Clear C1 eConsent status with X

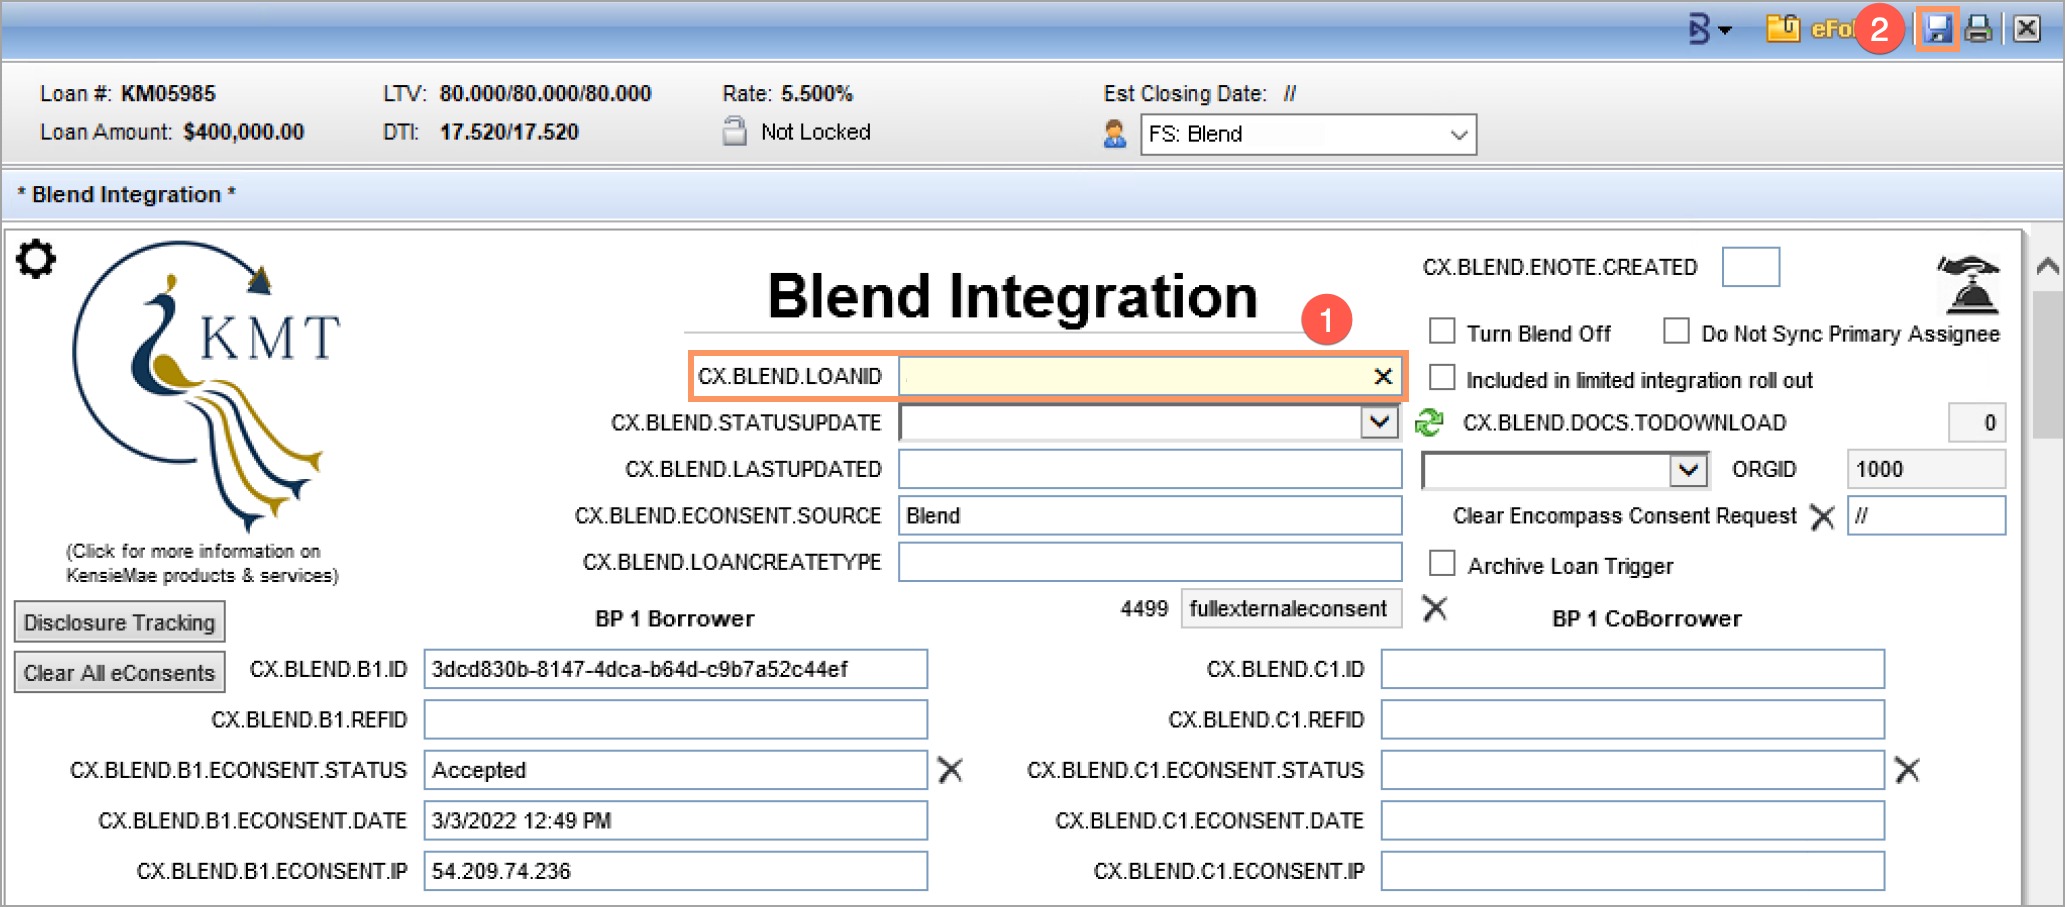1907,770
